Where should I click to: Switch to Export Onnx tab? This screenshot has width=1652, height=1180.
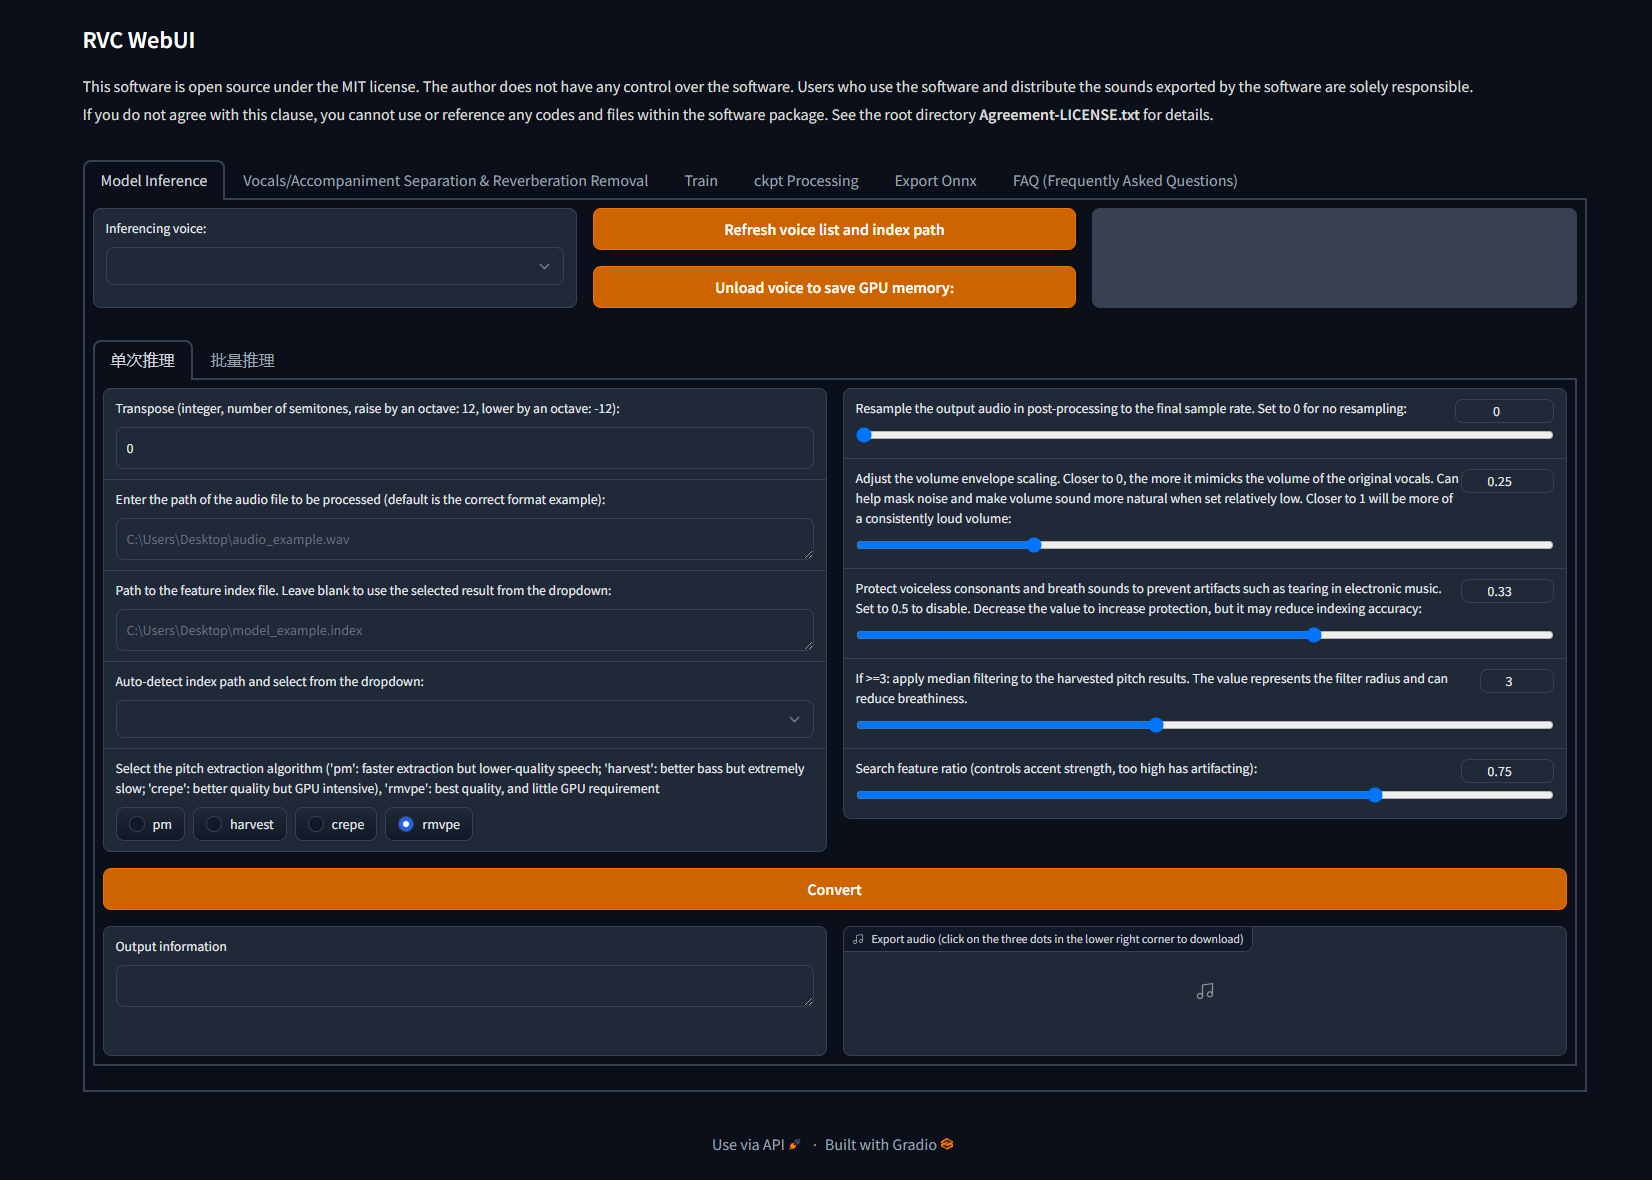pos(936,181)
